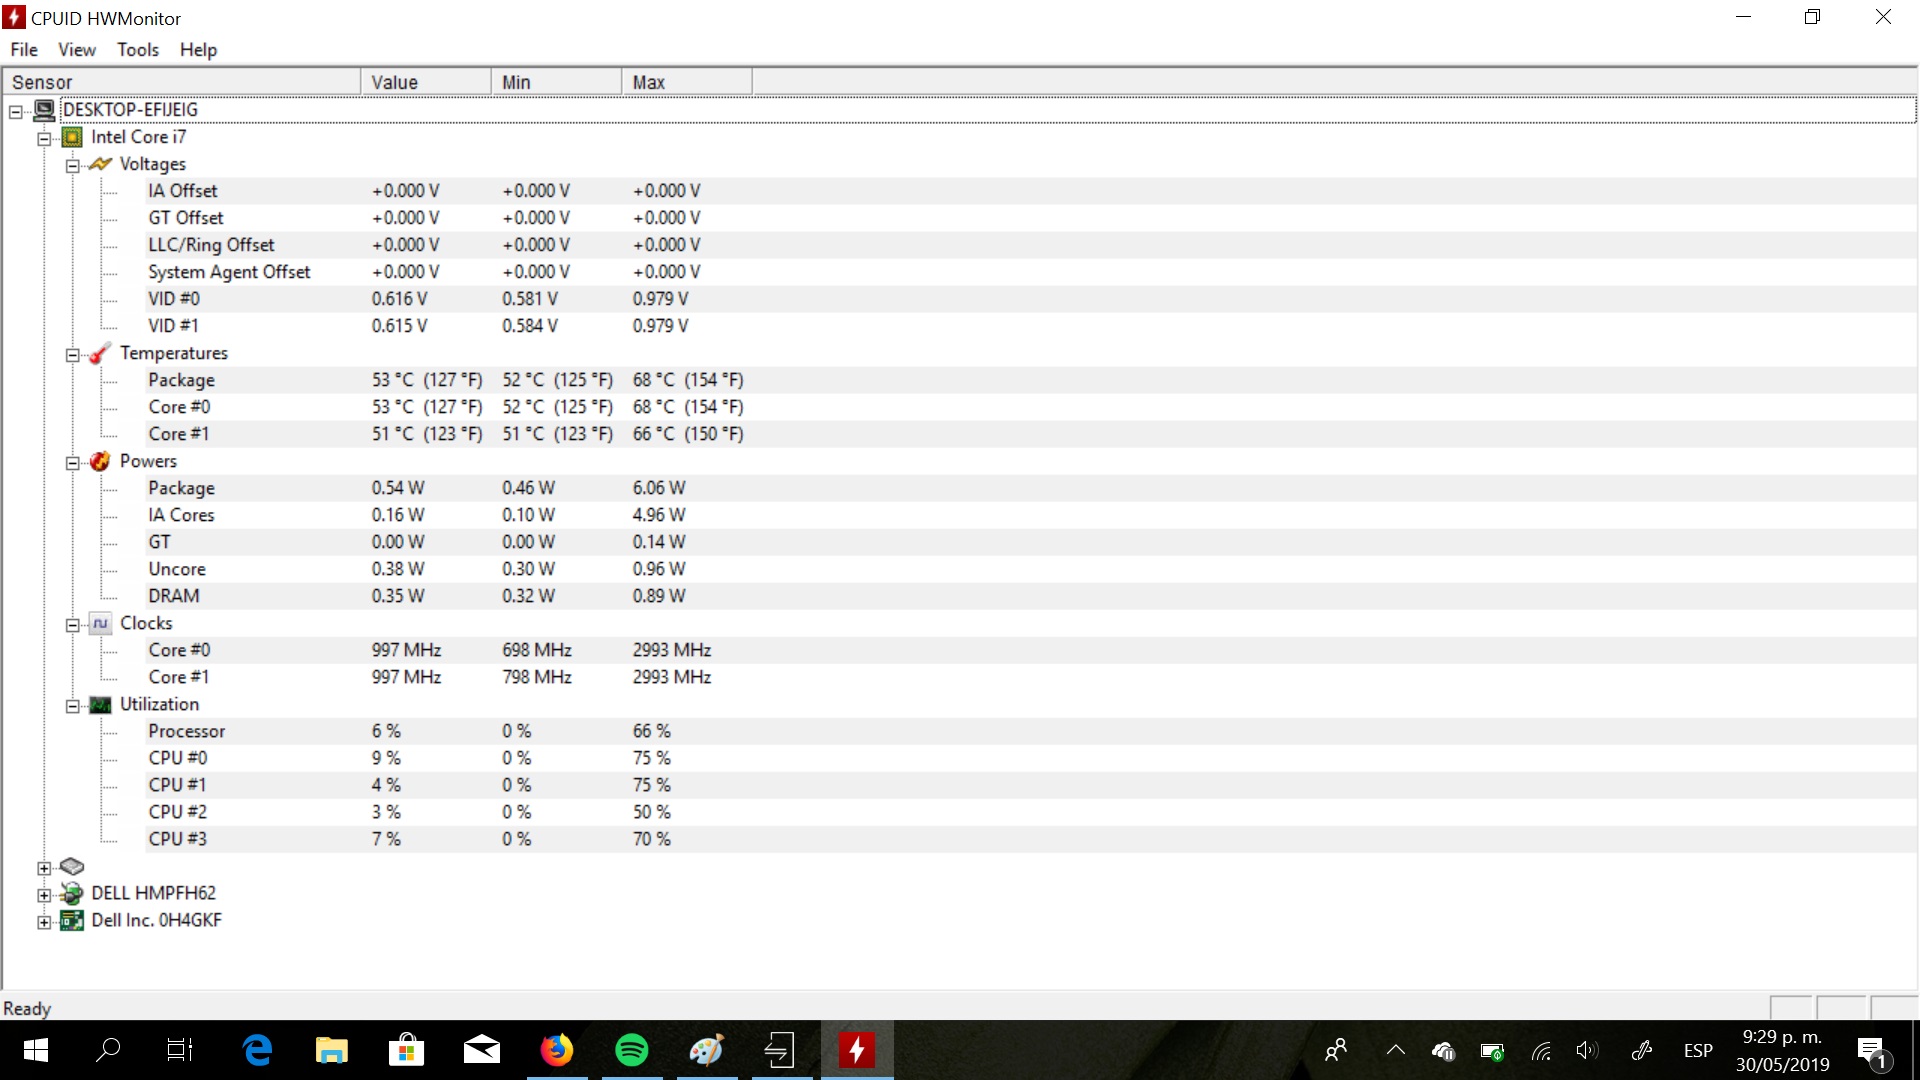Open Windows Search from the taskbar
Image resolution: width=1920 pixels, height=1080 pixels.
click(108, 1050)
